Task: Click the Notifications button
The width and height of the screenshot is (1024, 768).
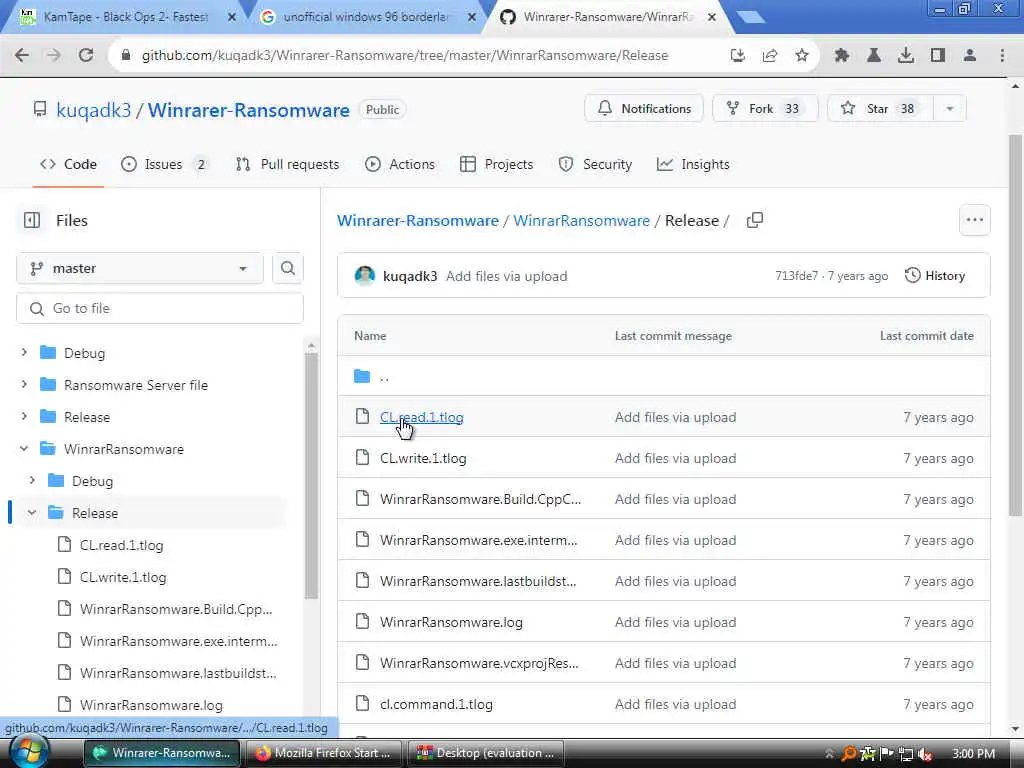Action: (644, 108)
